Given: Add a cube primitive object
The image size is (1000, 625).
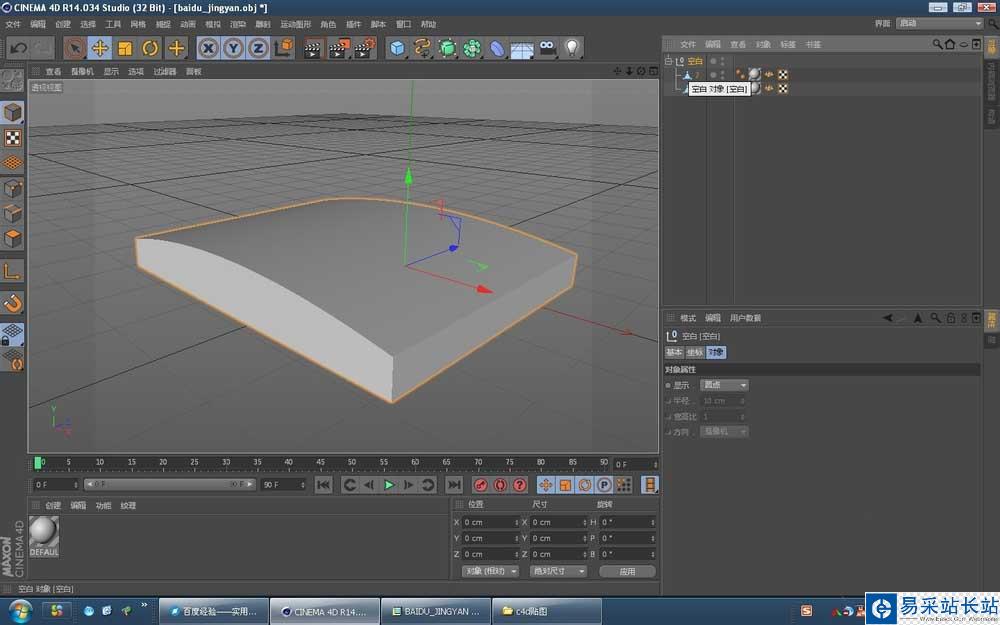Looking at the screenshot, I should pyautogui.click(x=397, y=47).
